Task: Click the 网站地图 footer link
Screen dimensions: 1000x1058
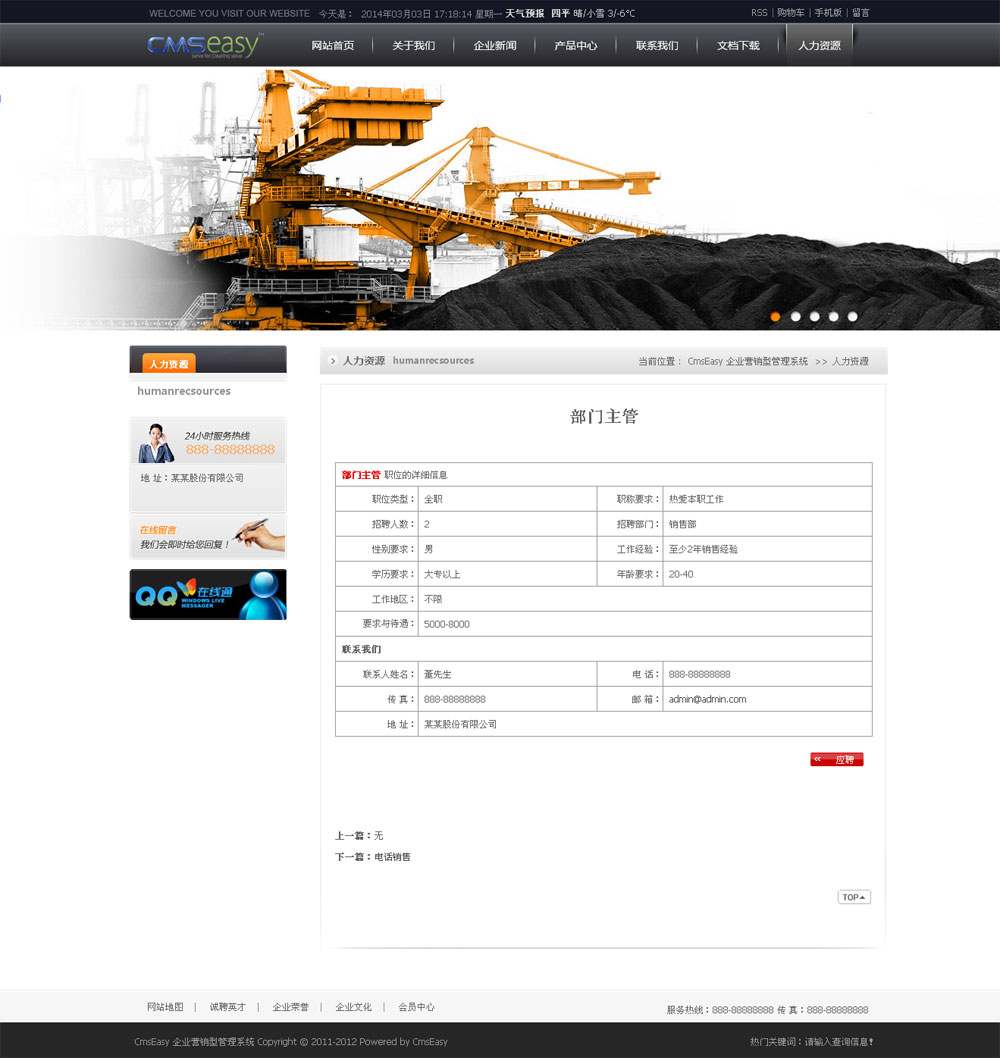Action: coord(165,1007)
